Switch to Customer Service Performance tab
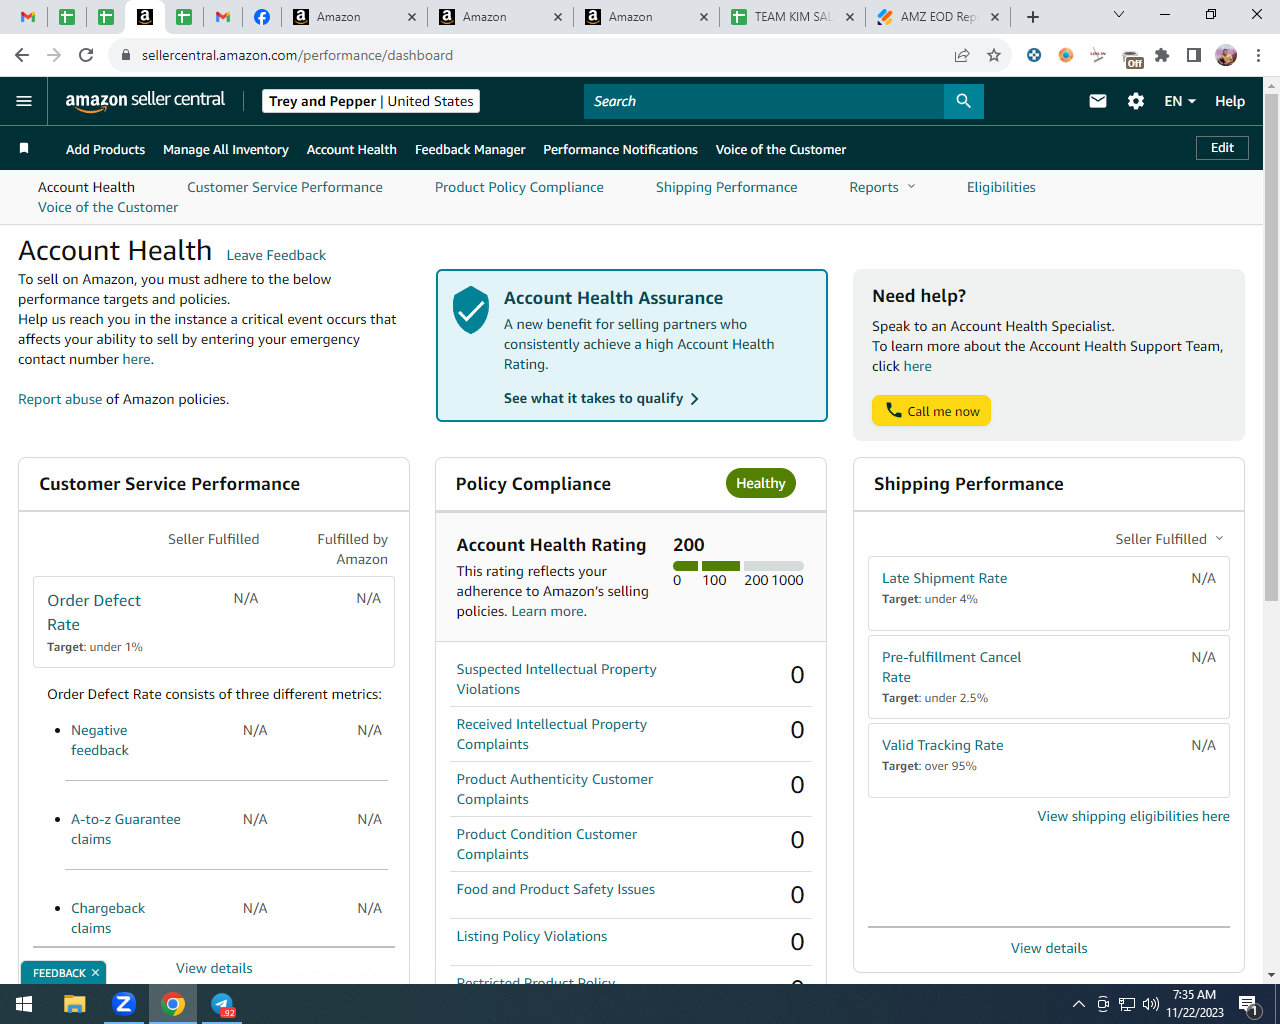Screen dimensions: 1280x1024 pos(285,187)
